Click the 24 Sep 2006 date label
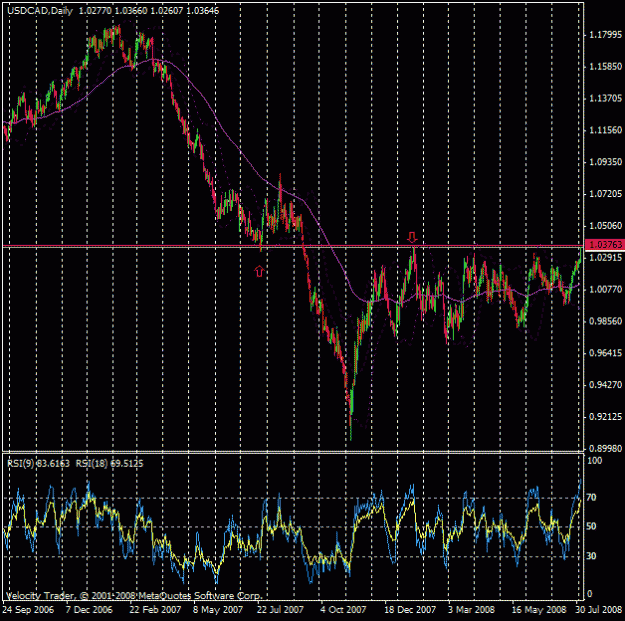This screenshot has height=621, width=625. [x=28, y=610]
